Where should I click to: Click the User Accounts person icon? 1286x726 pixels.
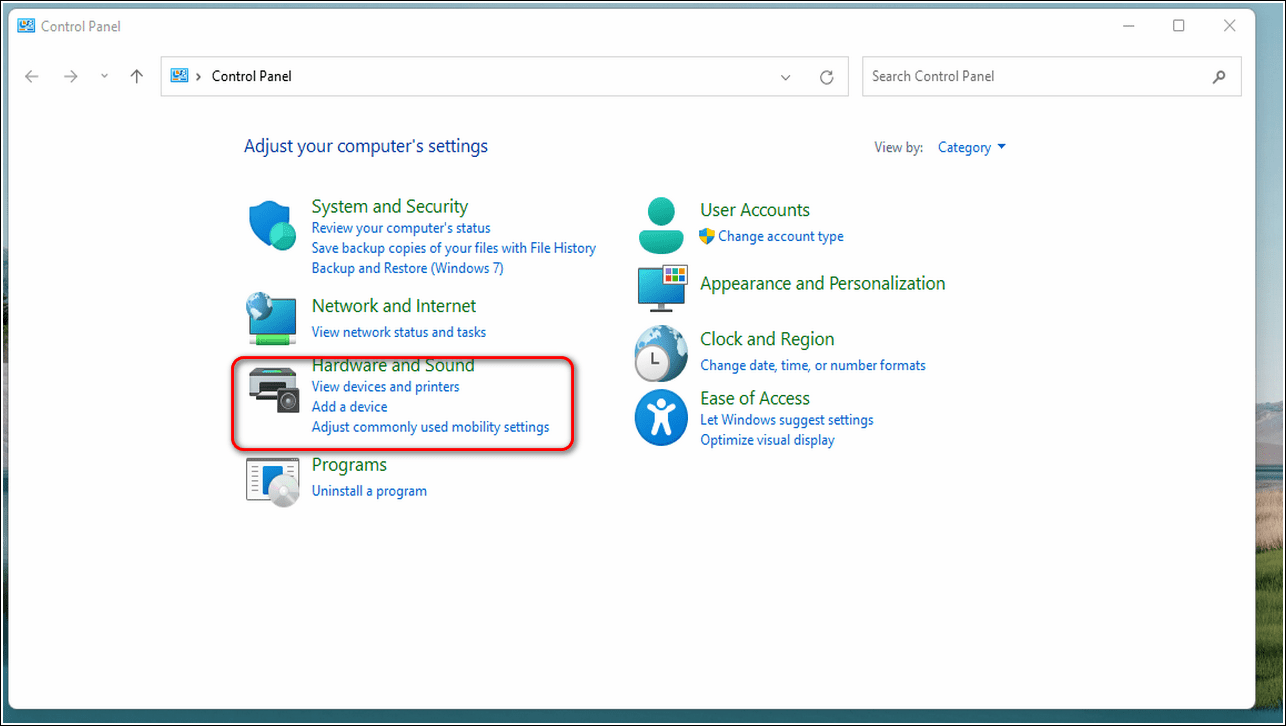point(660,225)
